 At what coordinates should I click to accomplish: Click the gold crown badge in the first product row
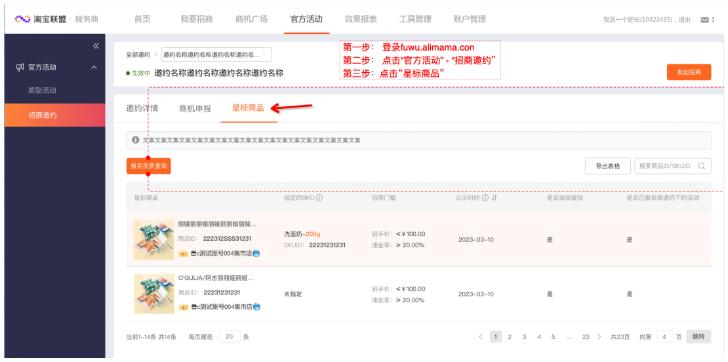183,254
